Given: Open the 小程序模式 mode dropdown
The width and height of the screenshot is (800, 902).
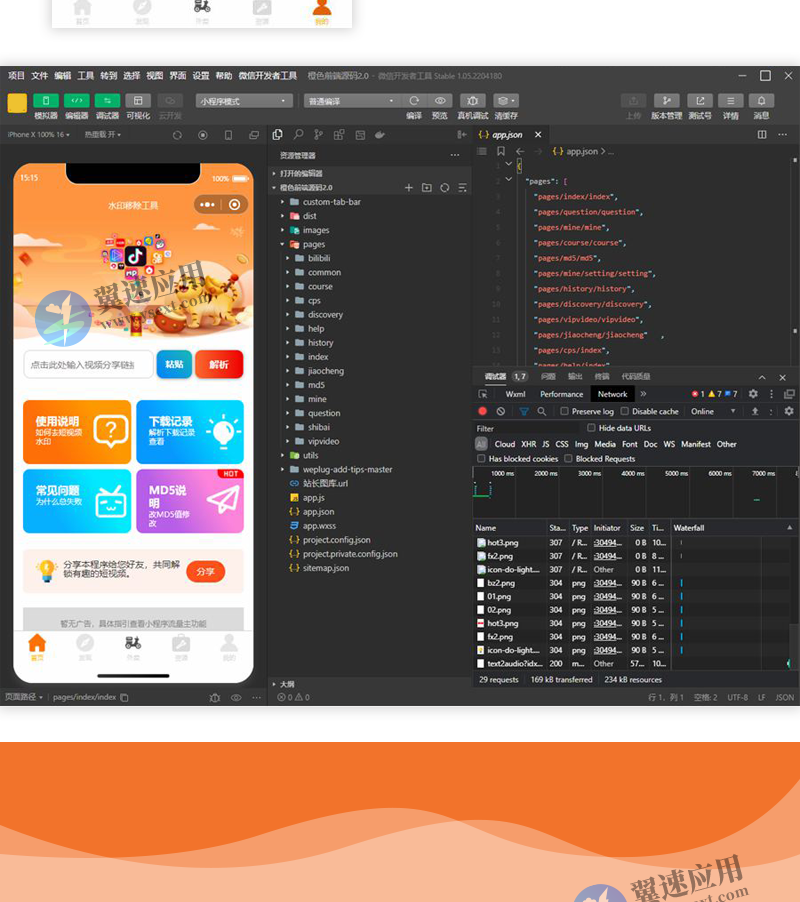Looking at the screenshot, I should 244,101.
